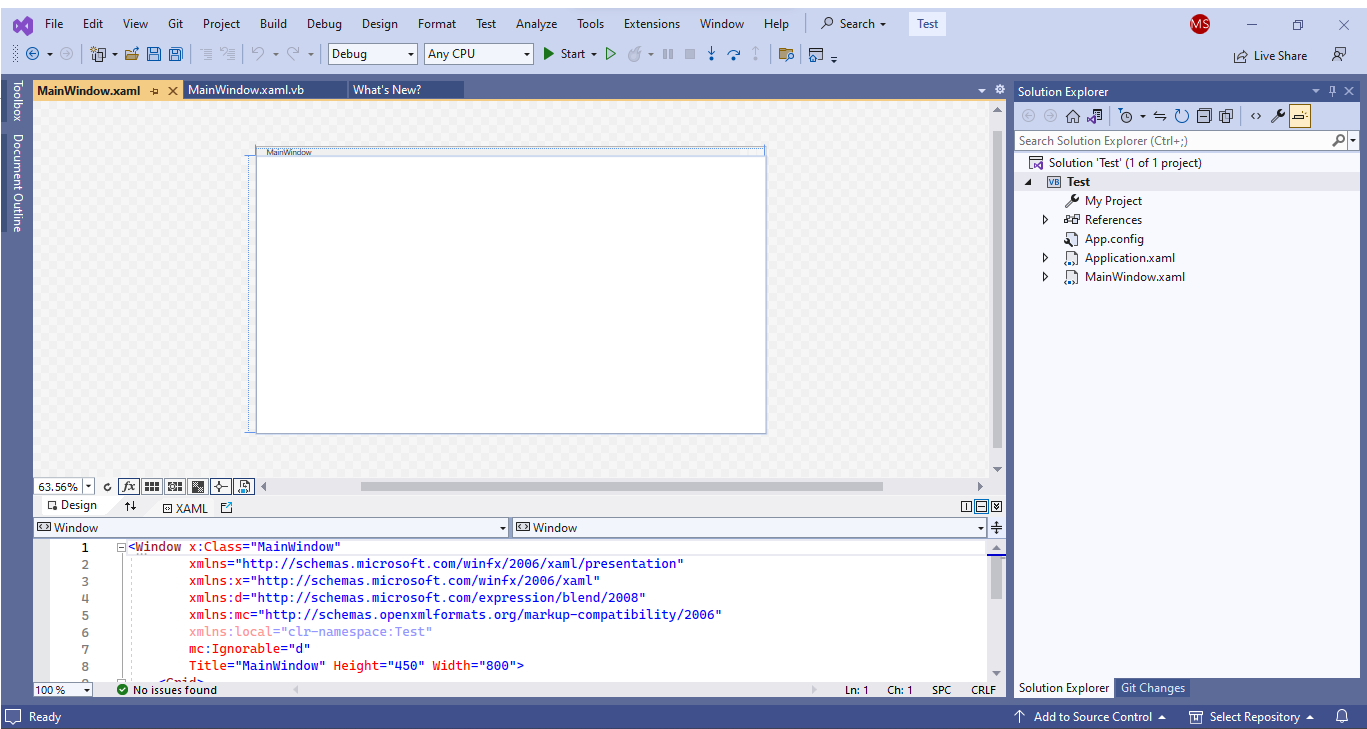
Task: Click the Navigate Backward arrow in toolbar
Action: click(32, 54)
